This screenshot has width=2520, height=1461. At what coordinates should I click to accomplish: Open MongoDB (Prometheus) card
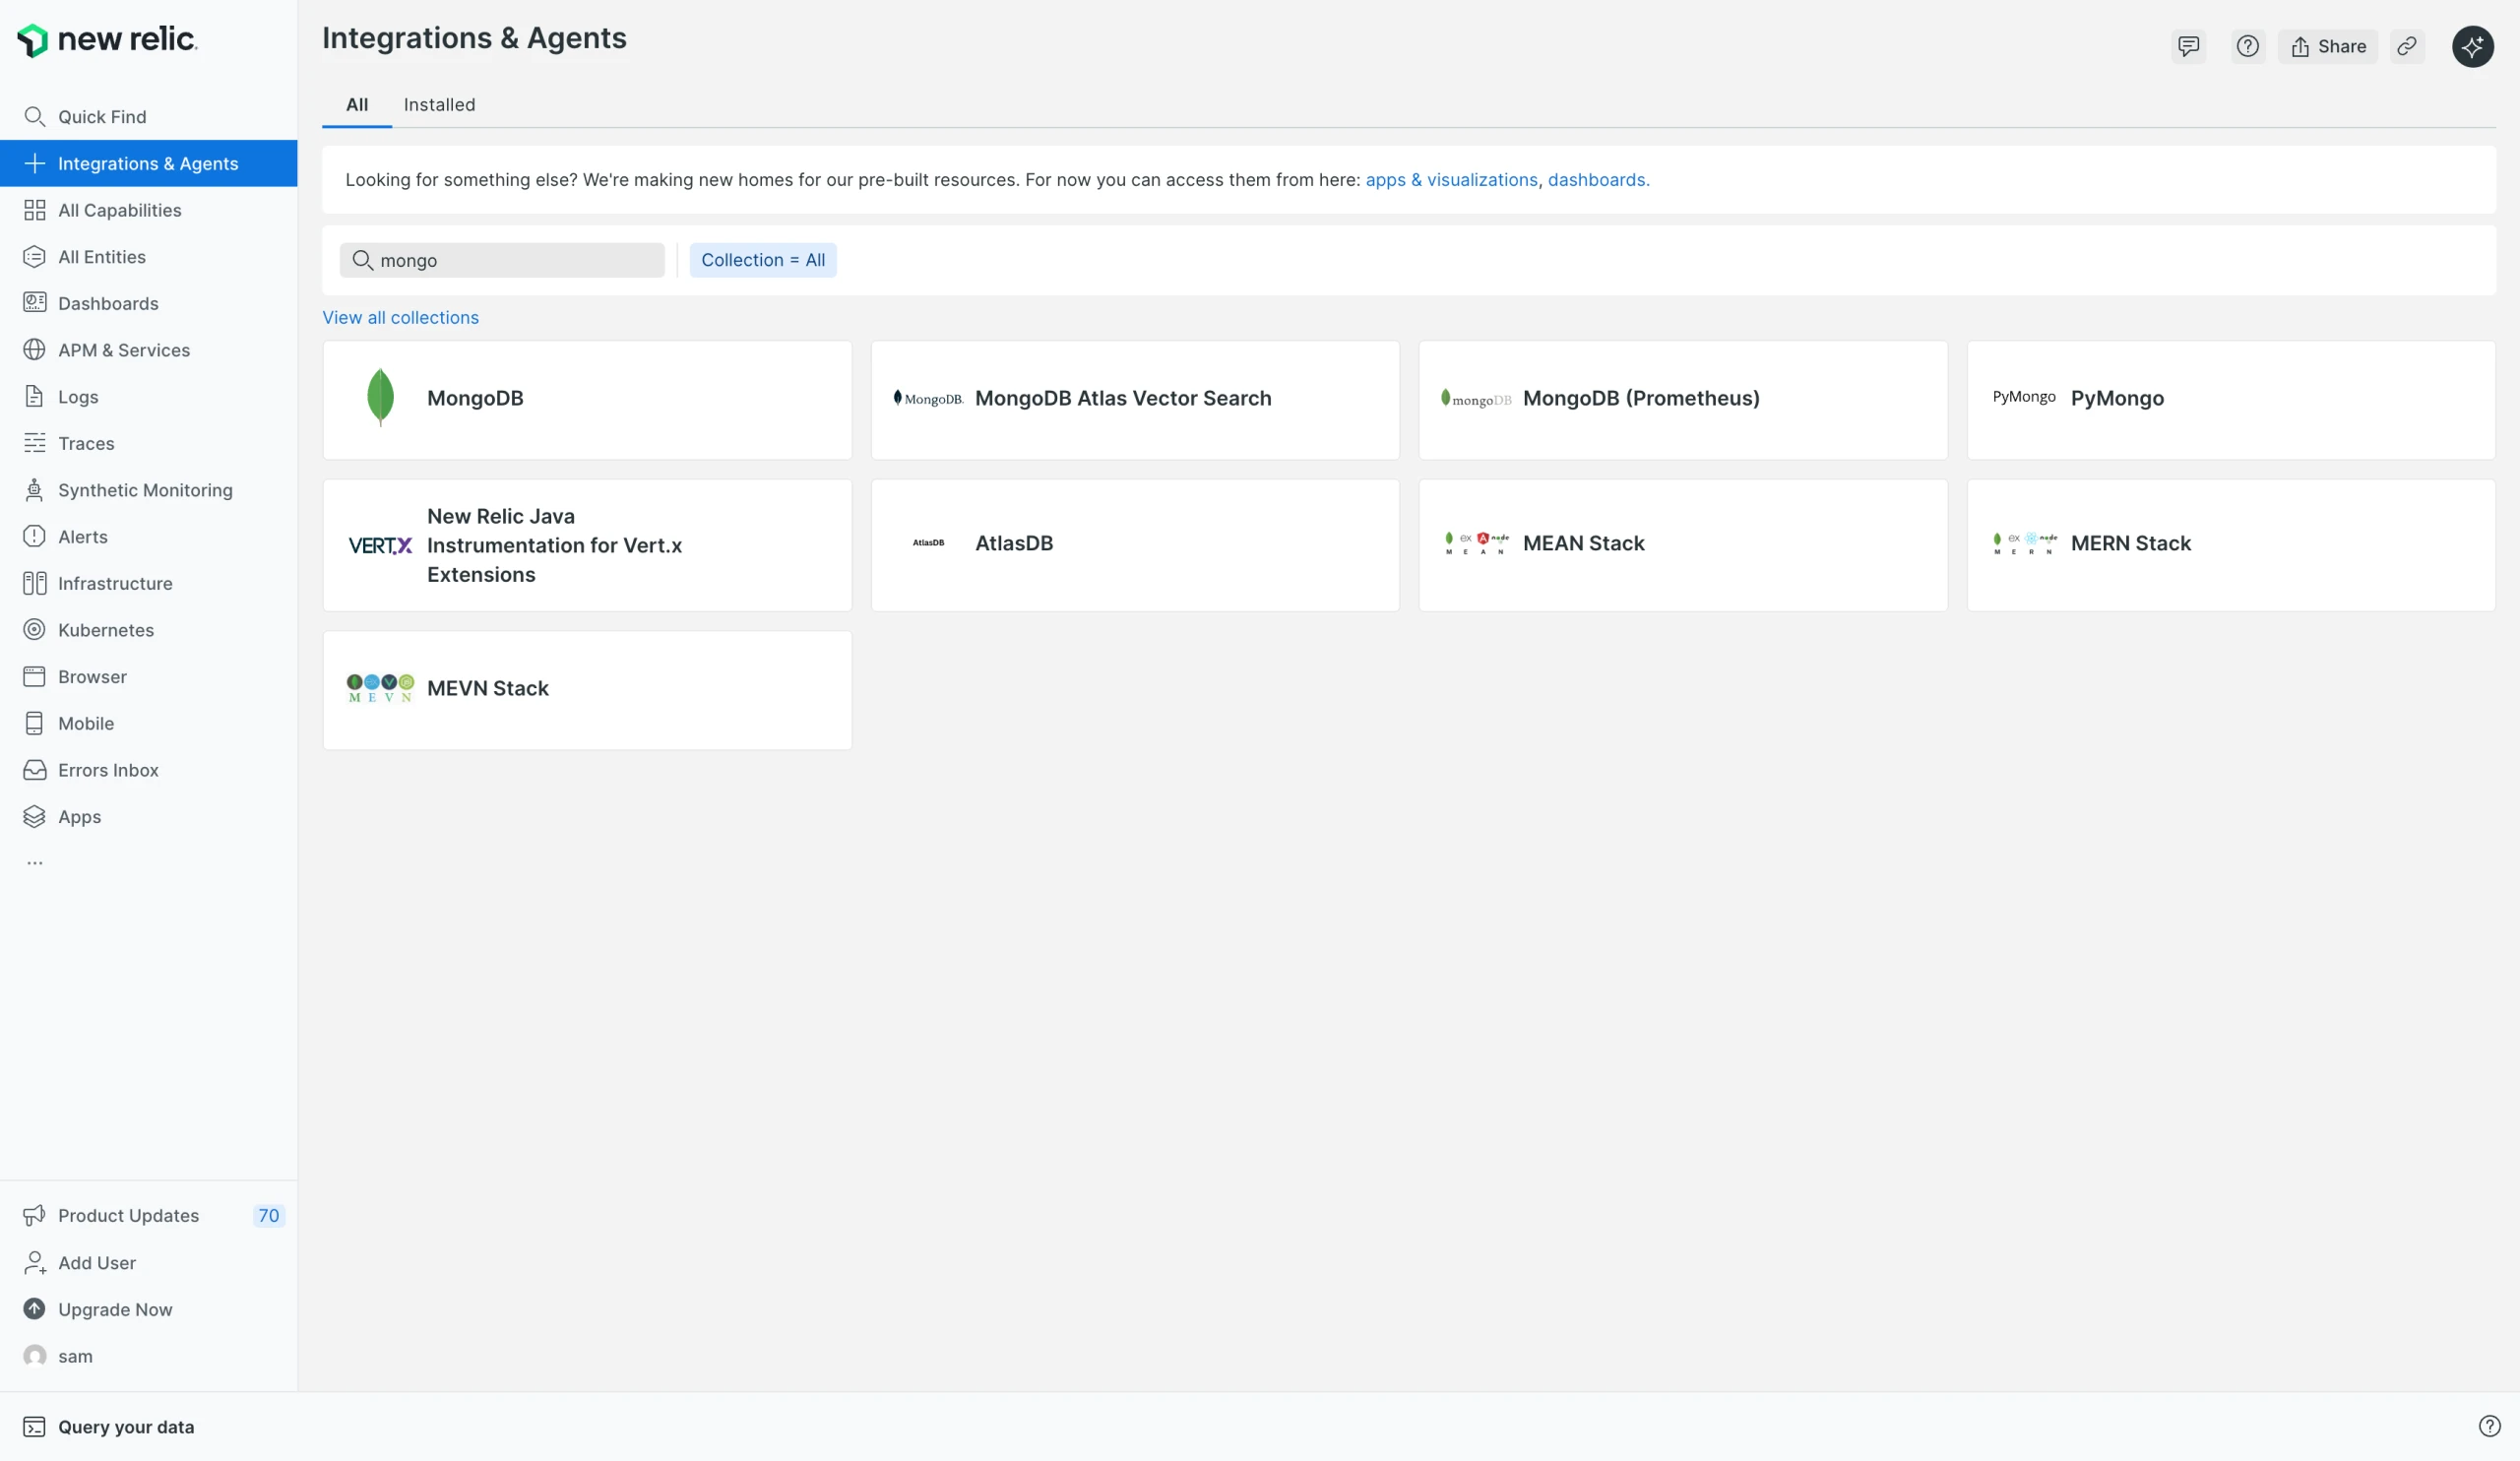click(1683, 400)
